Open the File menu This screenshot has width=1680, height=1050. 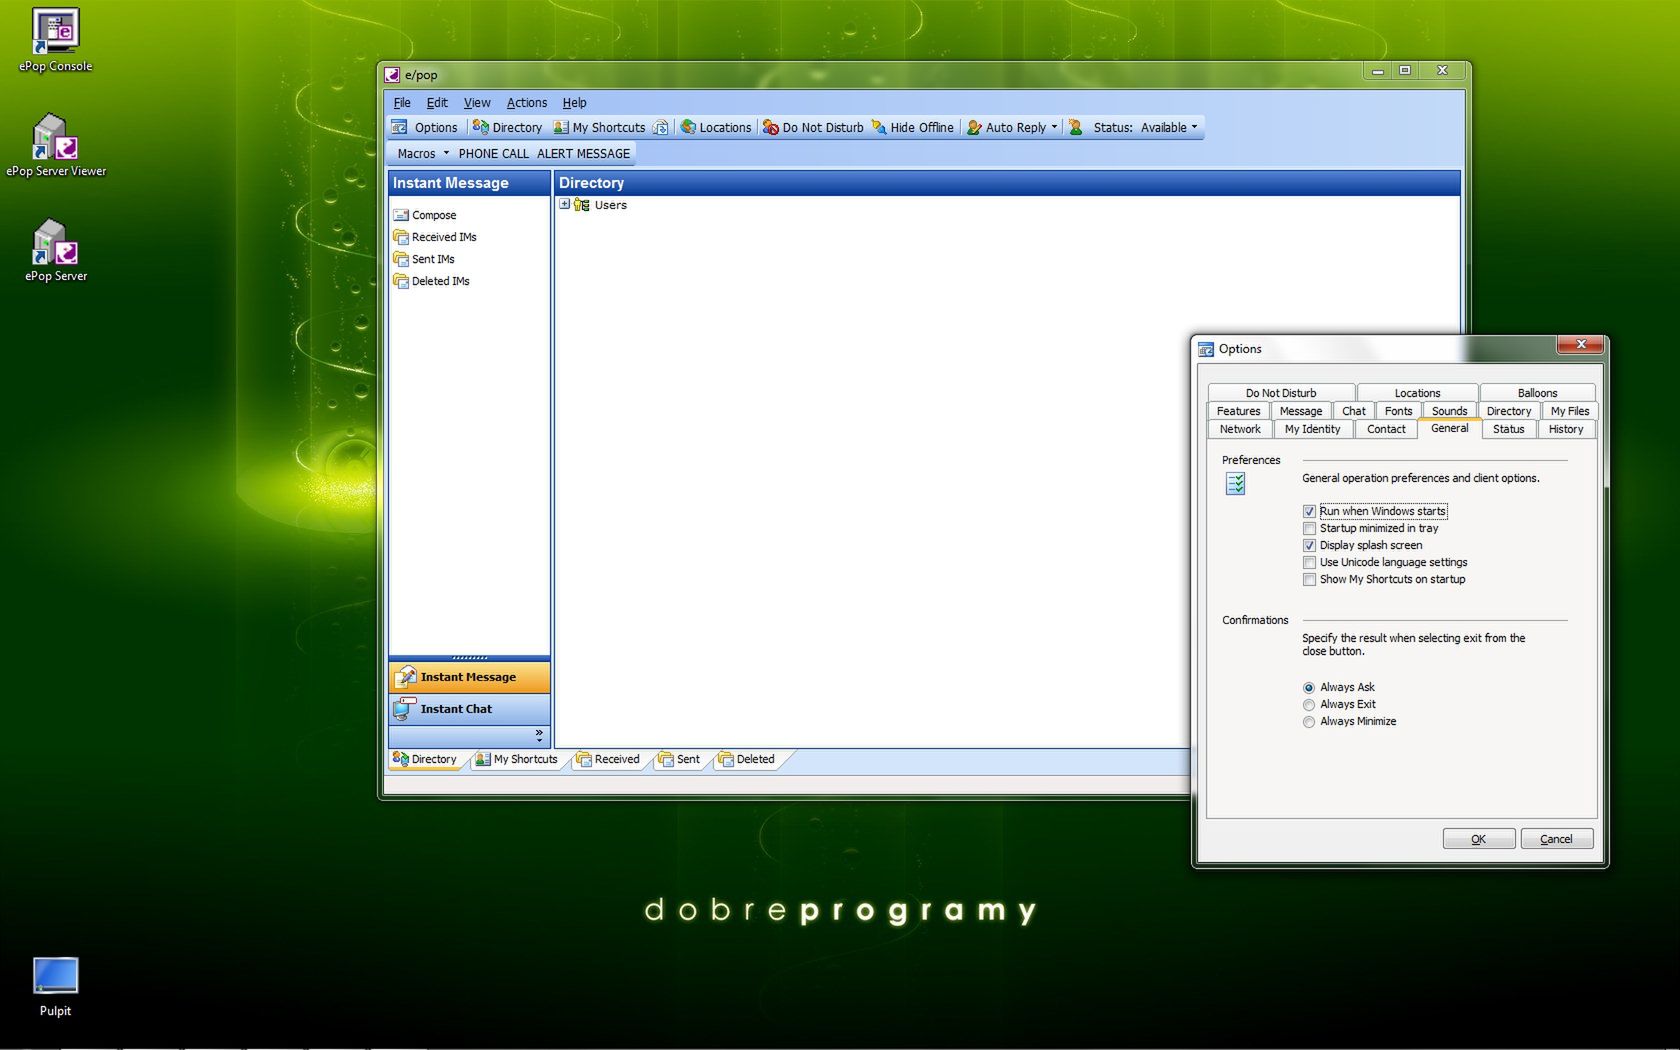click(402, 102)
